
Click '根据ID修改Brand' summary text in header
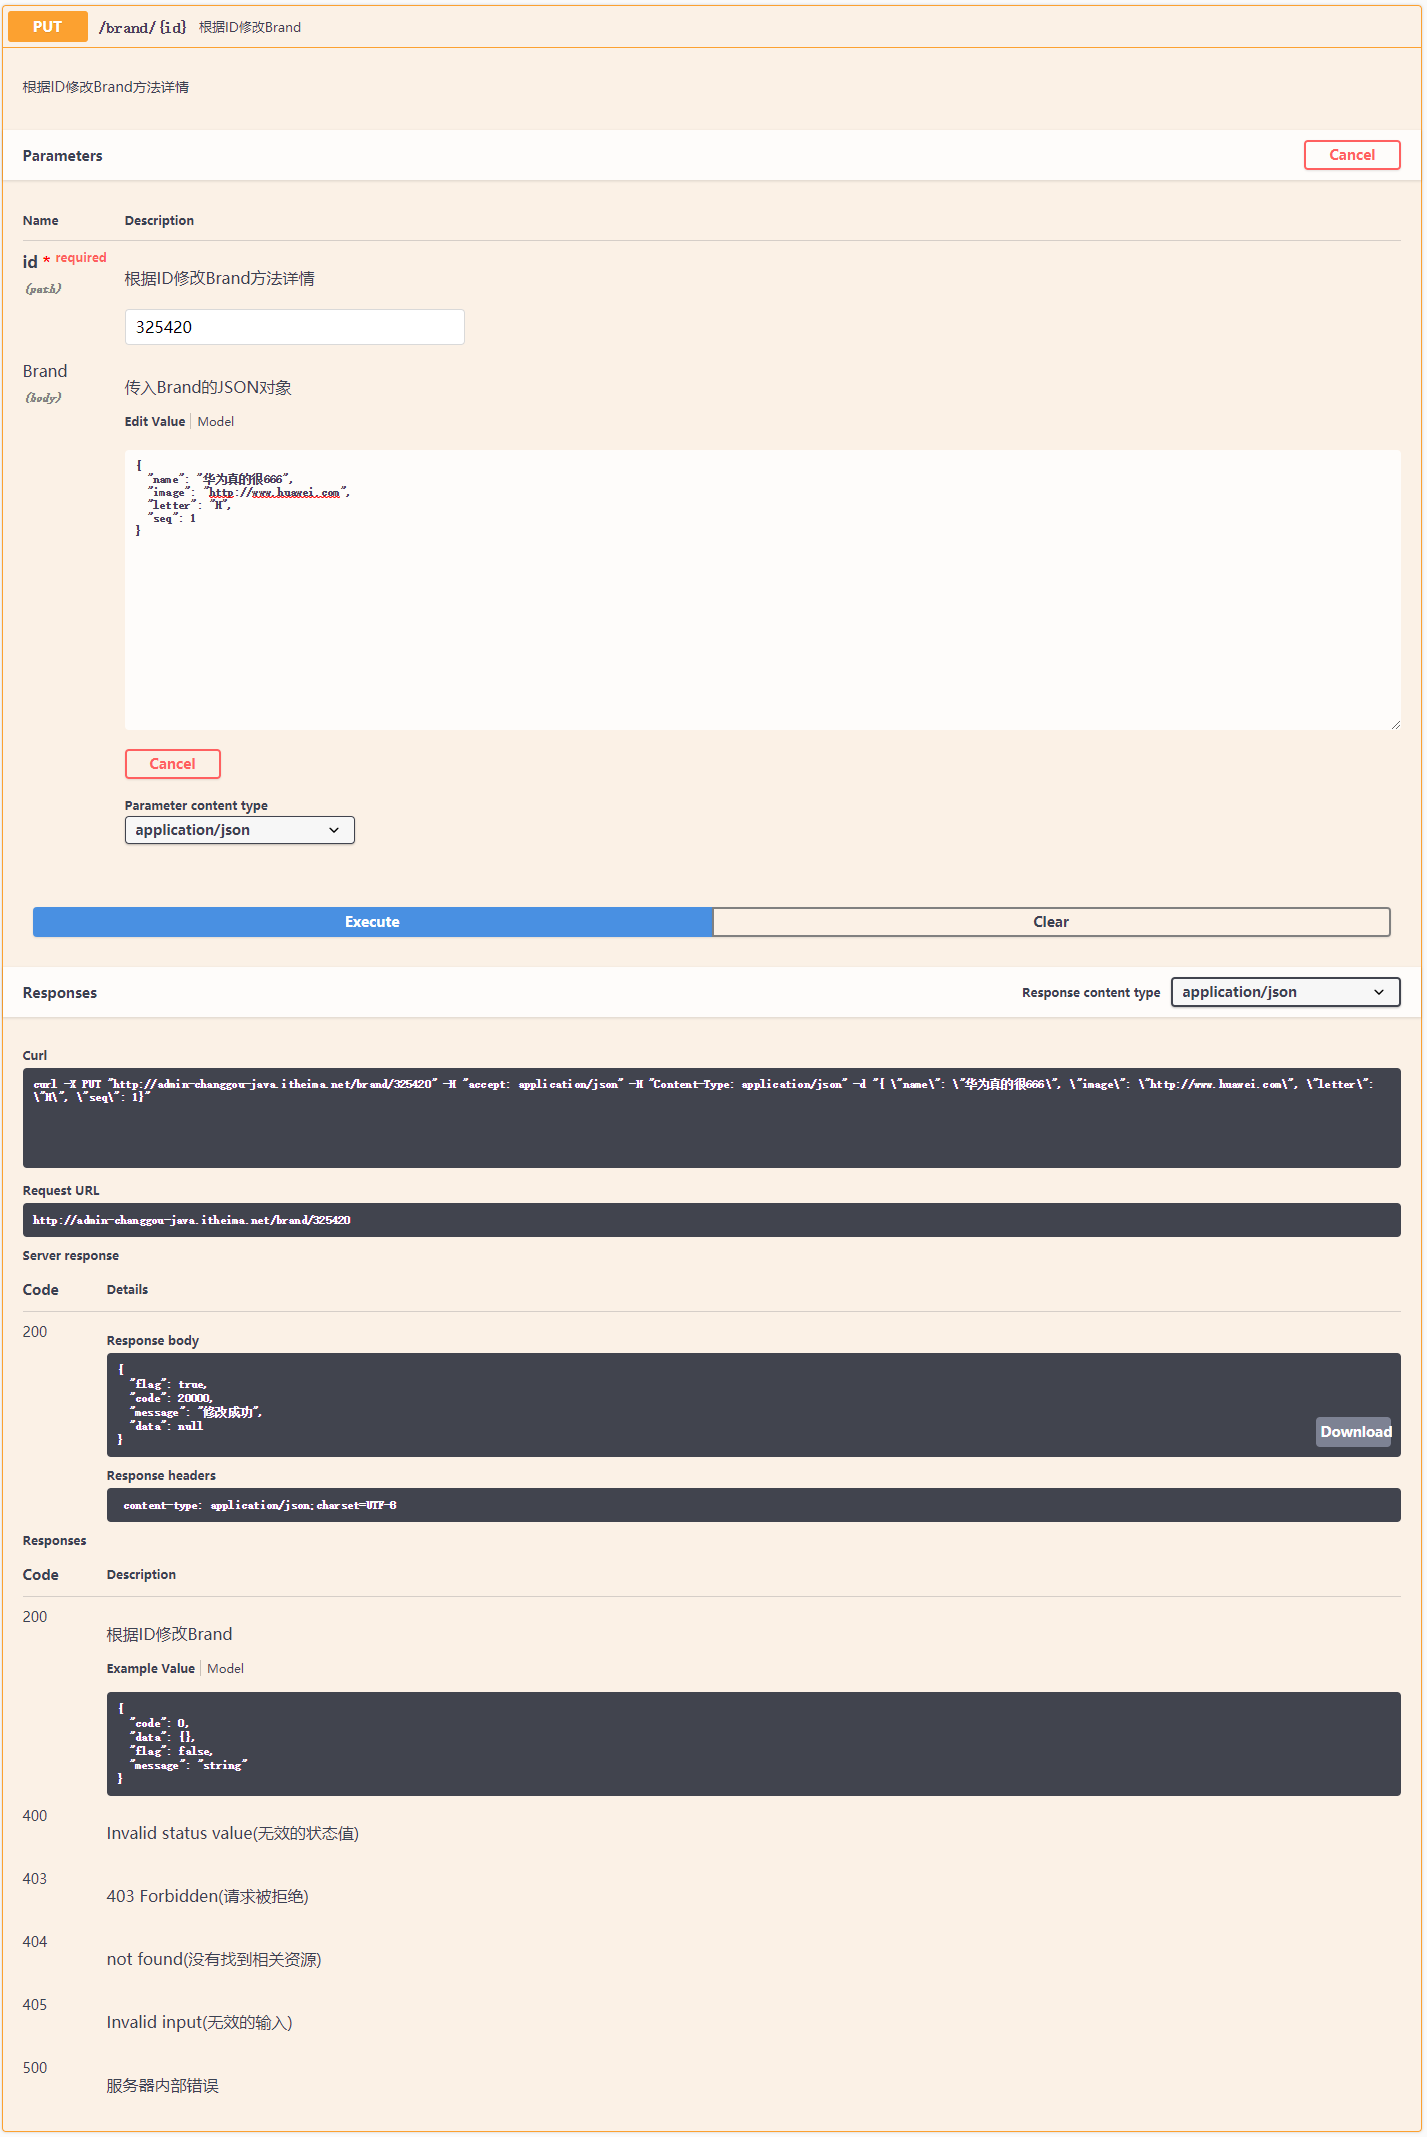pos(250,27)
